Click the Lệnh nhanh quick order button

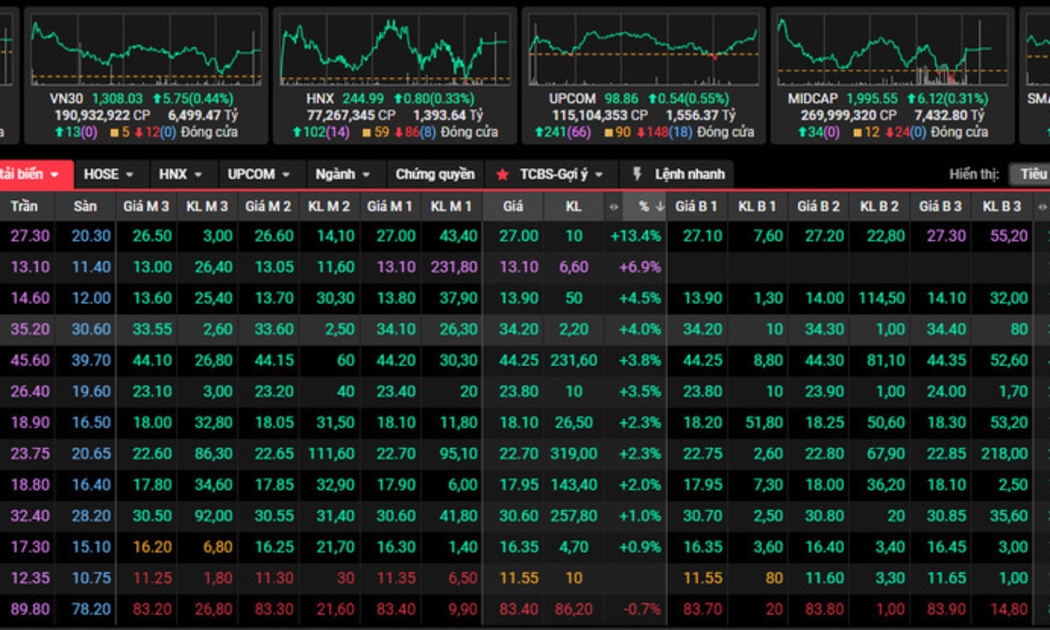pyautogui.click(x=689, y=174)
